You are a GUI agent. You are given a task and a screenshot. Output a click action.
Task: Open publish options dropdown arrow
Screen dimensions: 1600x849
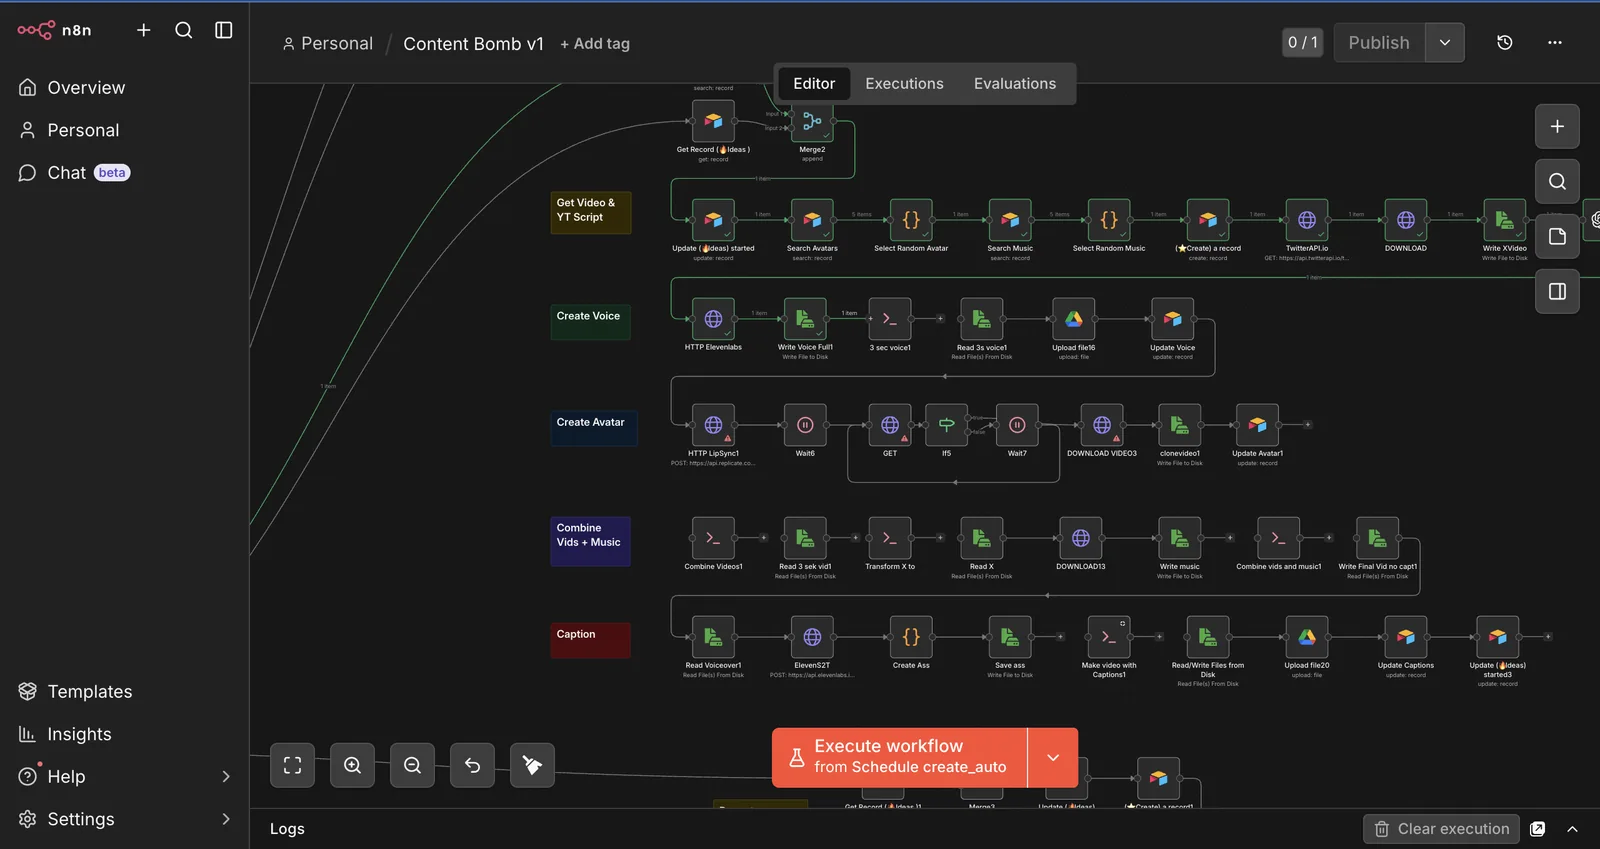click(x=1445, y=43)
